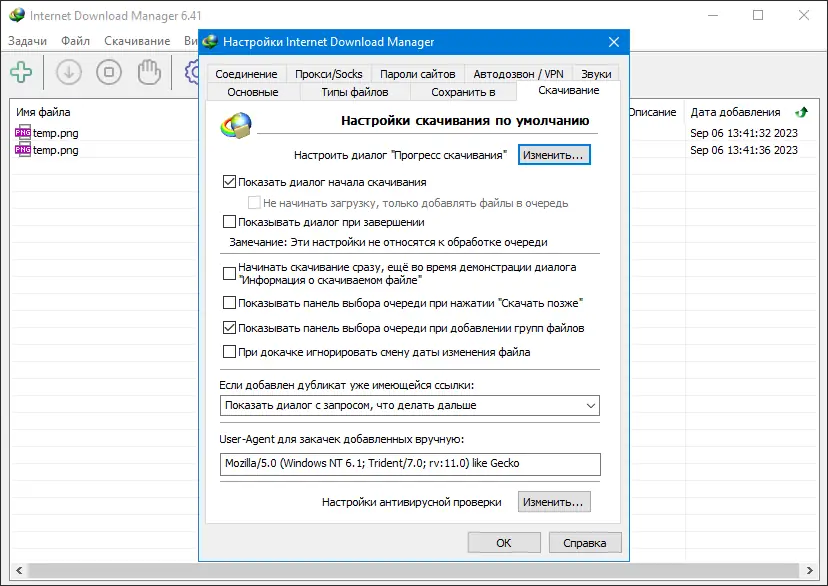Uncheck the queue panel option for групп файлов
Screen dimensions: 828x586
tap(229, 328)
